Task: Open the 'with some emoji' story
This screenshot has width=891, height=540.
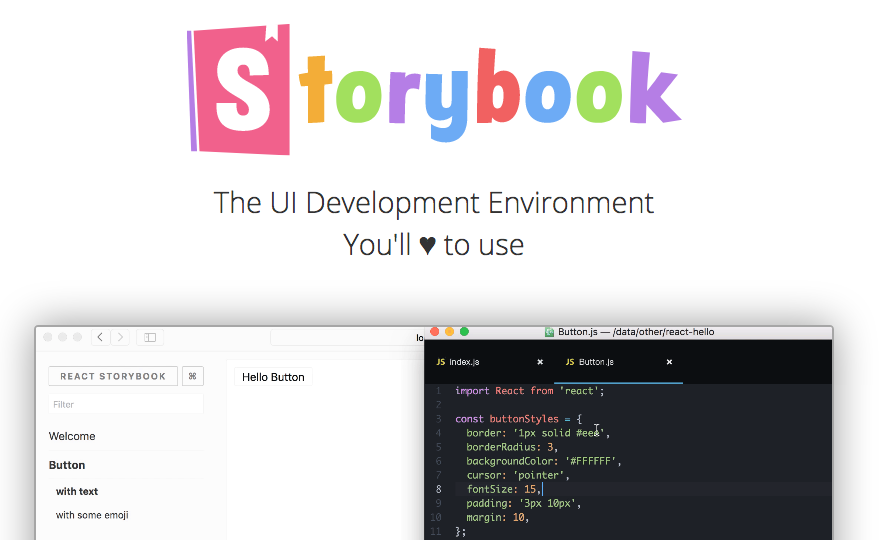Action: (92, 515)
